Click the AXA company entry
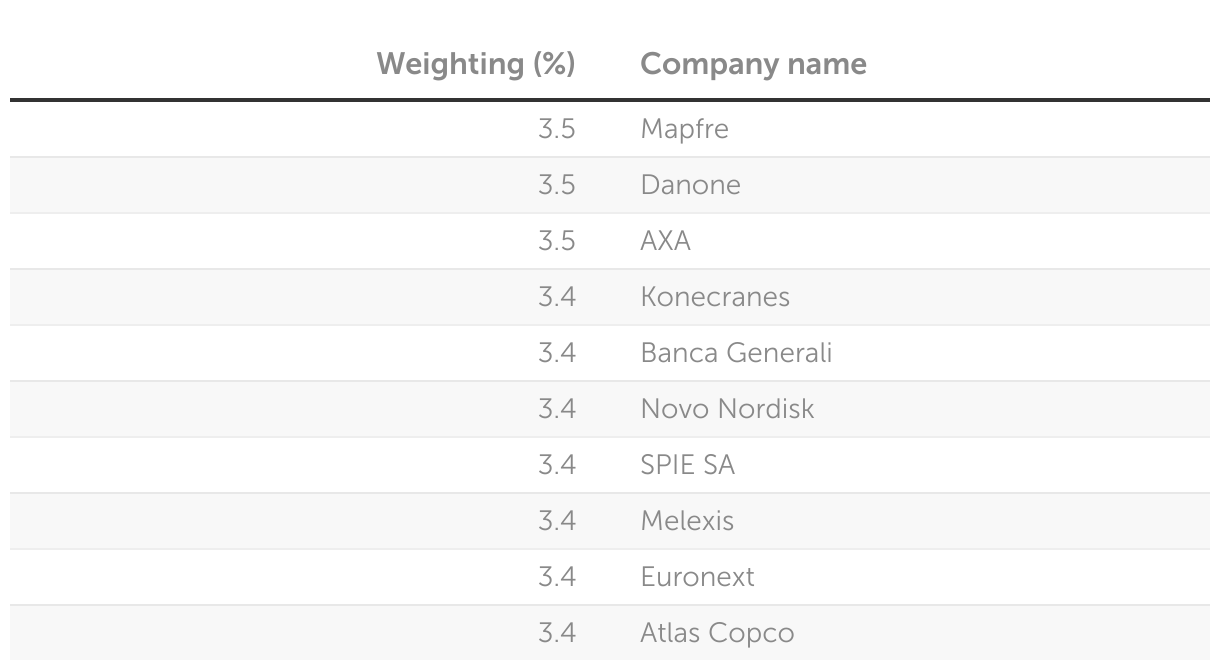Viewport: 1220px width, 670px height. click(x=665, y=241)
